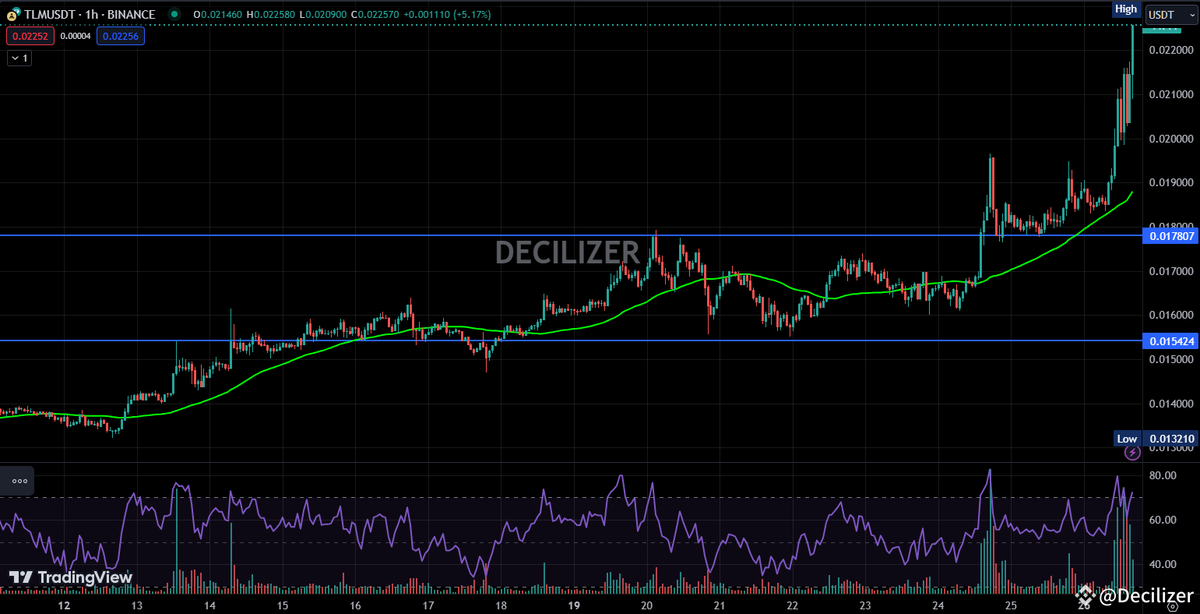Click date 24 on the time axis
1200x614 pixels.
point(938,605)
